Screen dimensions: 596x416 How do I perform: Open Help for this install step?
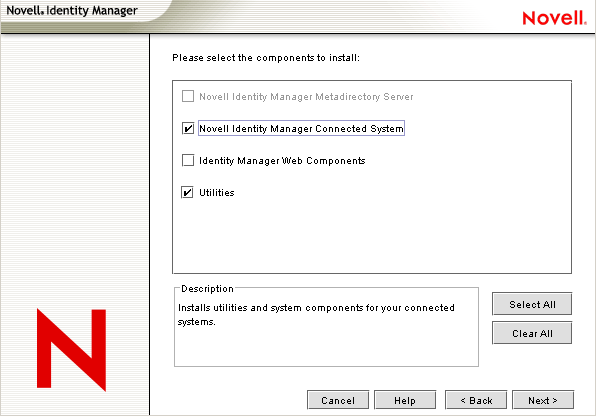pyautogui.click(x=405, y=400)
